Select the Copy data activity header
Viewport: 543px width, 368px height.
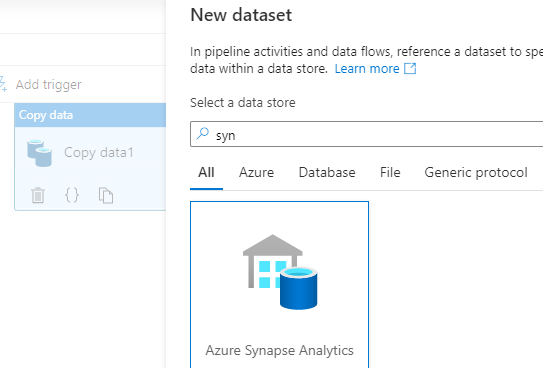(x=90, y=115)
